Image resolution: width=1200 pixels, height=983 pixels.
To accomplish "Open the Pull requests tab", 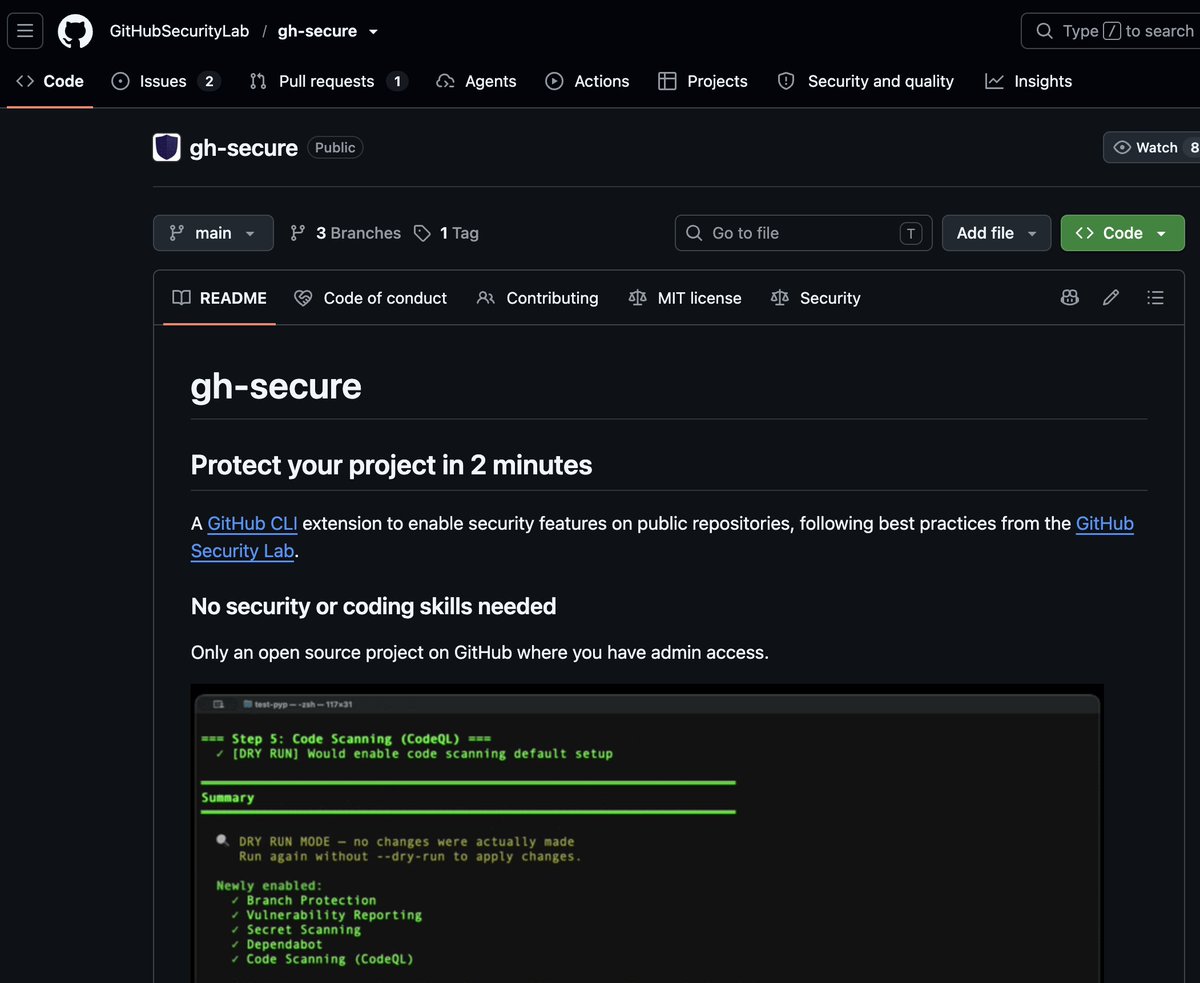I will click(328, 81).
